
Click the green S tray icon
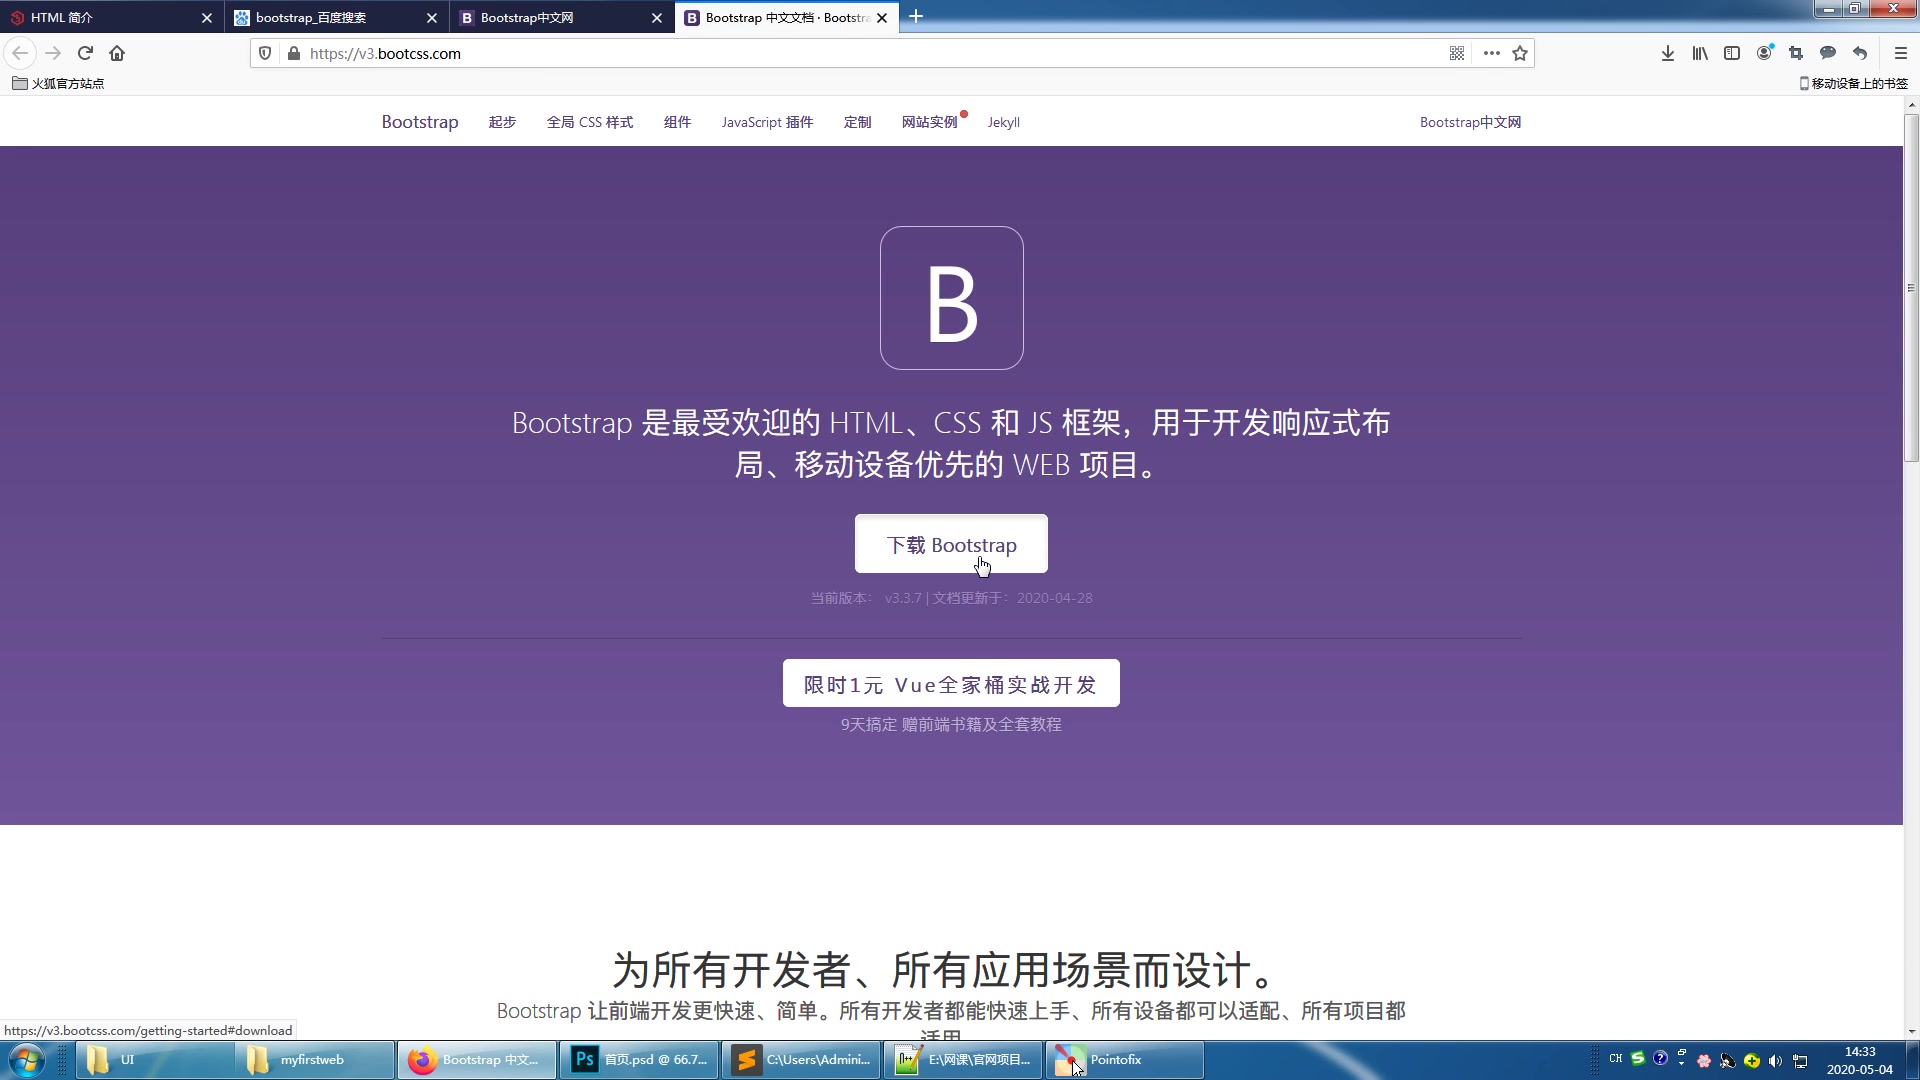pyautogui.click(x=1638, y=1058)
